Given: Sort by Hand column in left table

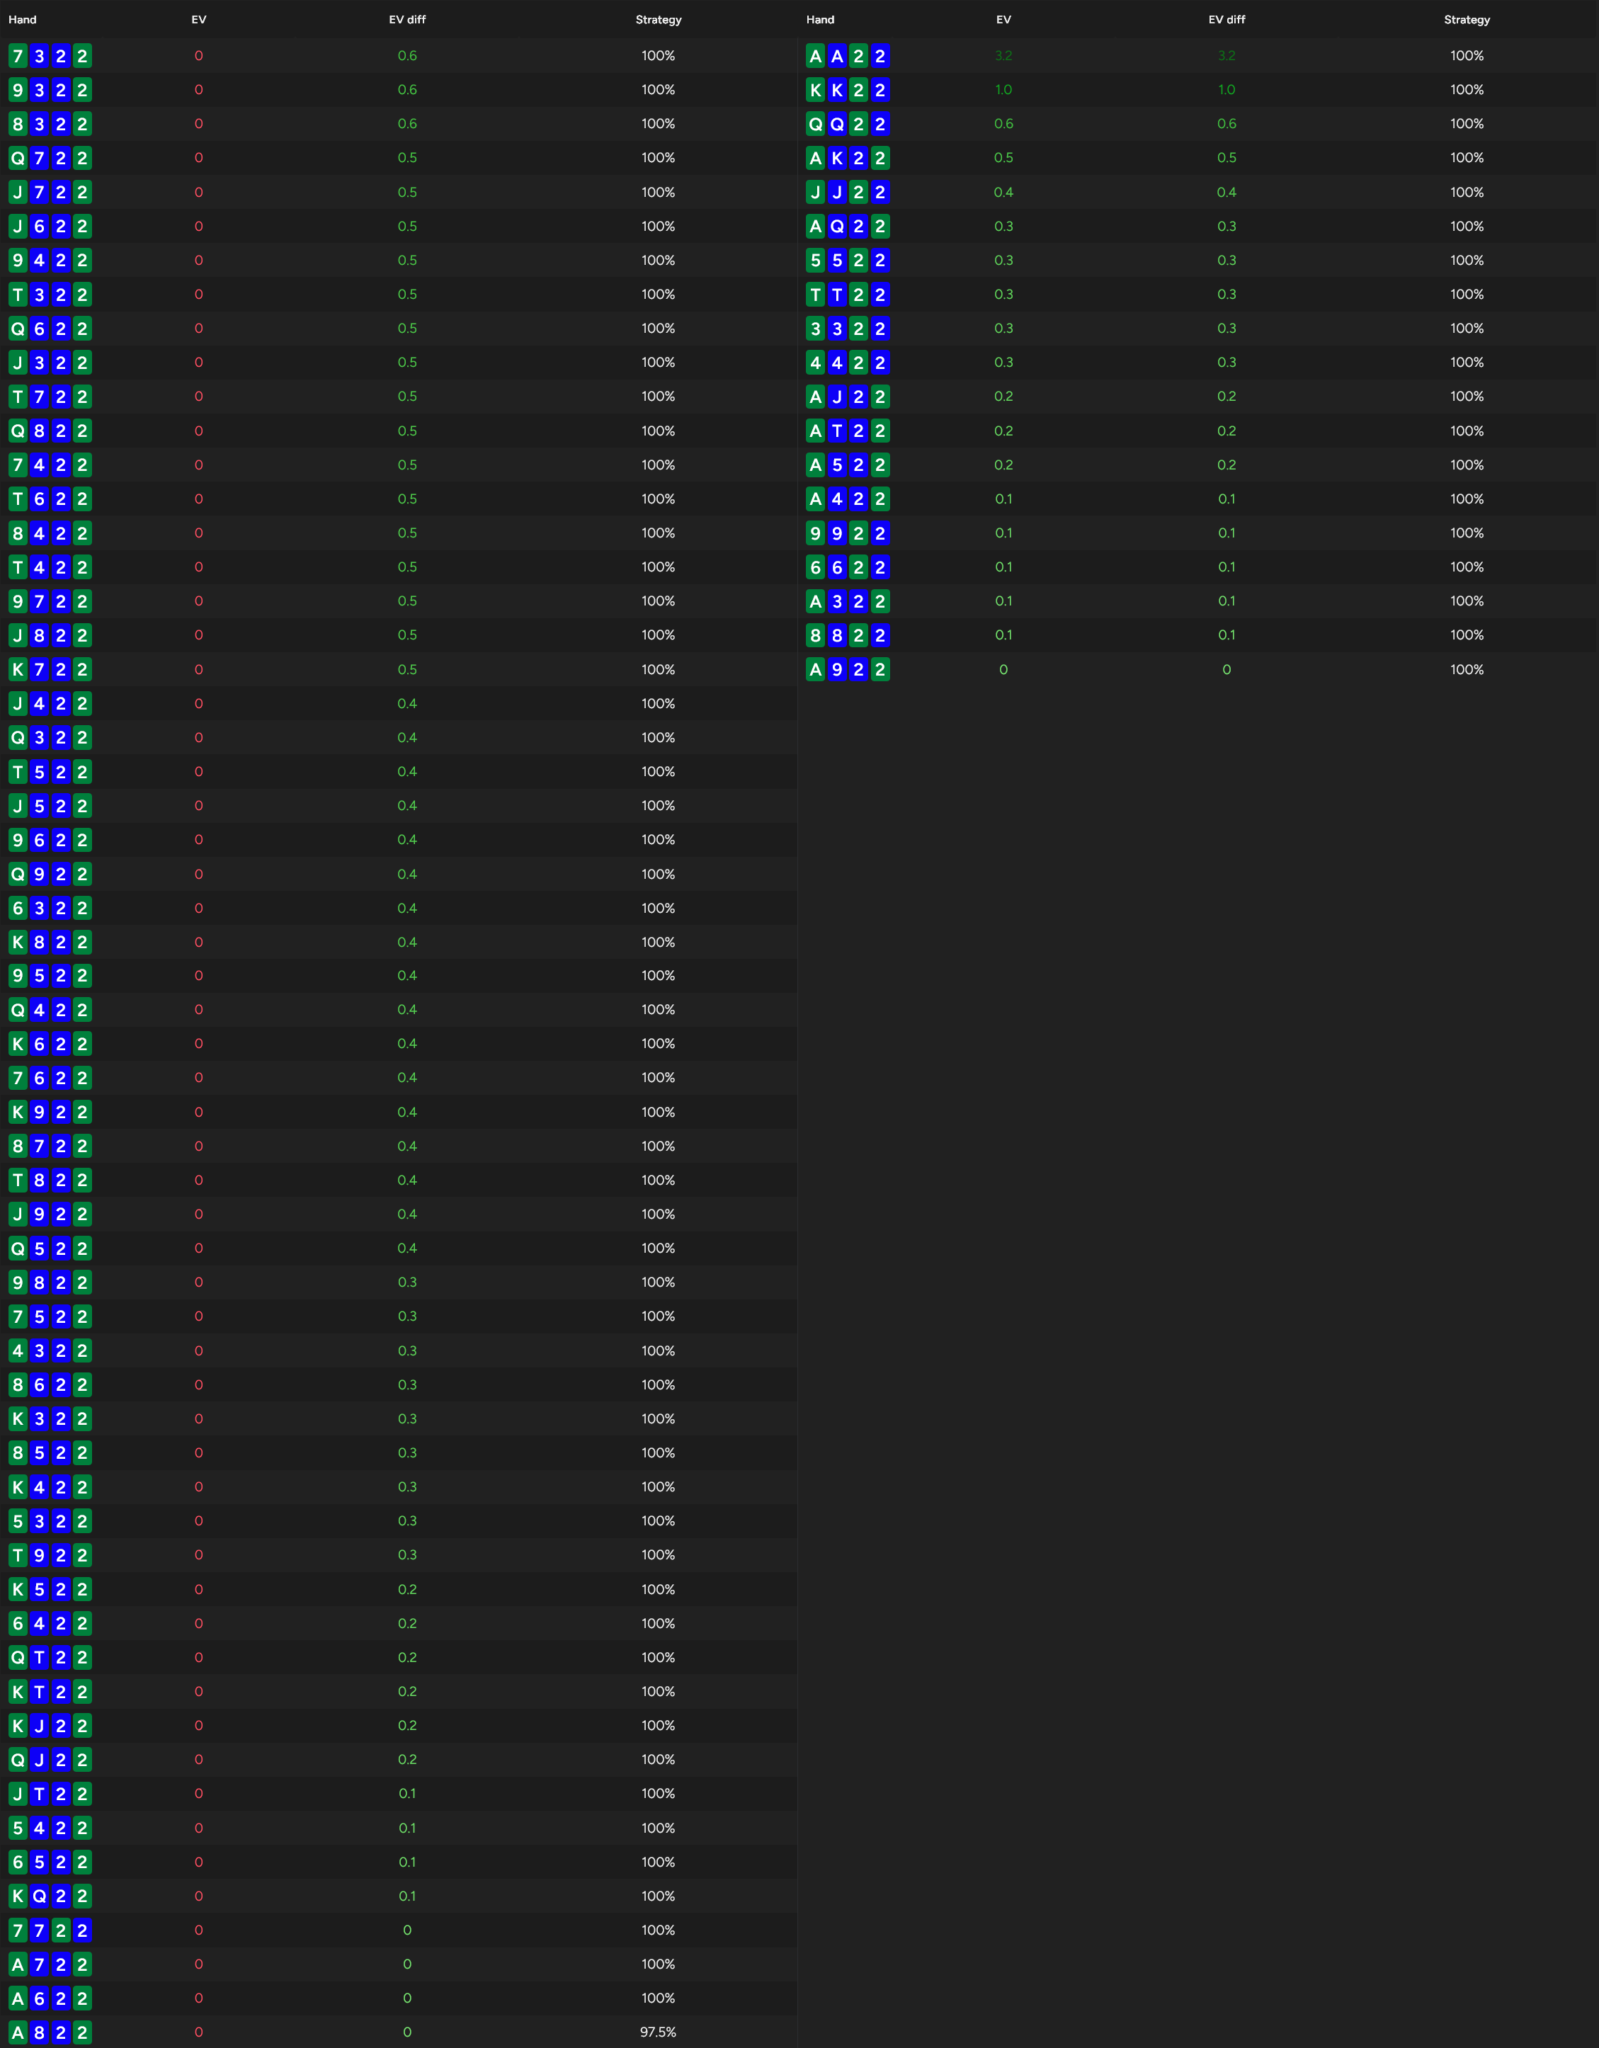Looking at the screenshot, I should pos(22,20).
